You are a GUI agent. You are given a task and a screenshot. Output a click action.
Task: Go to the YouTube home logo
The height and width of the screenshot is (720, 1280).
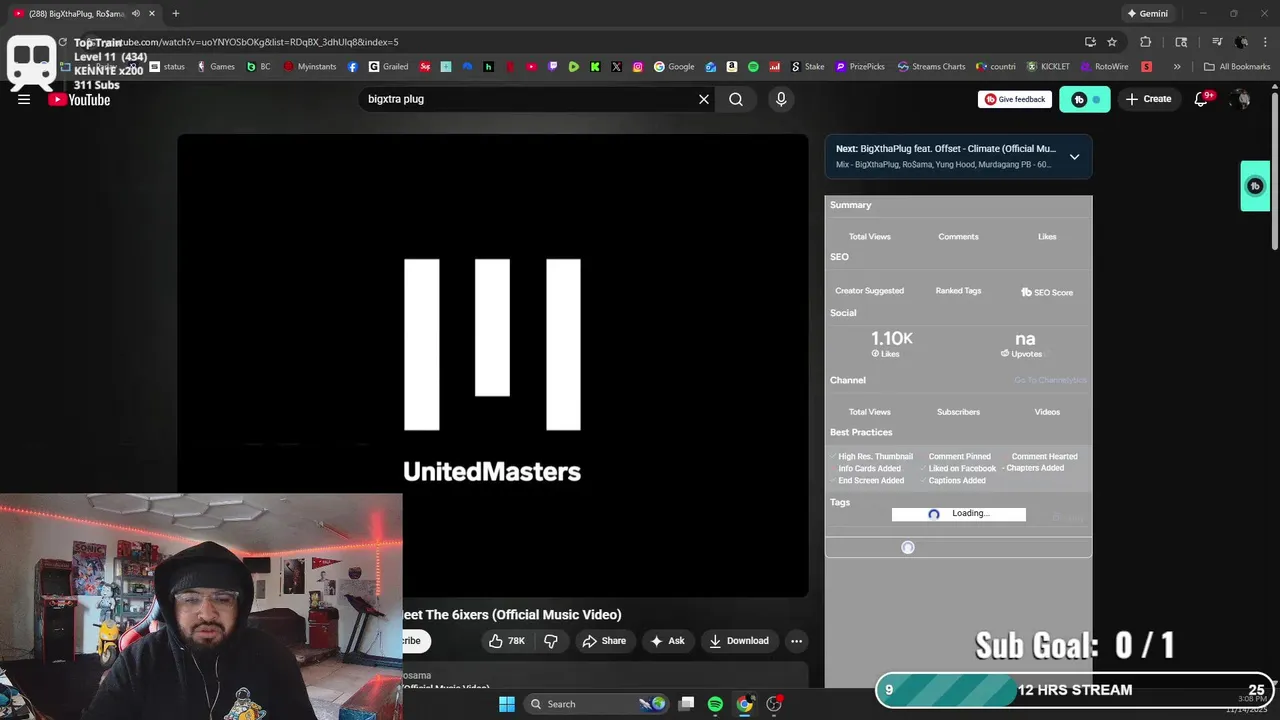79,100
